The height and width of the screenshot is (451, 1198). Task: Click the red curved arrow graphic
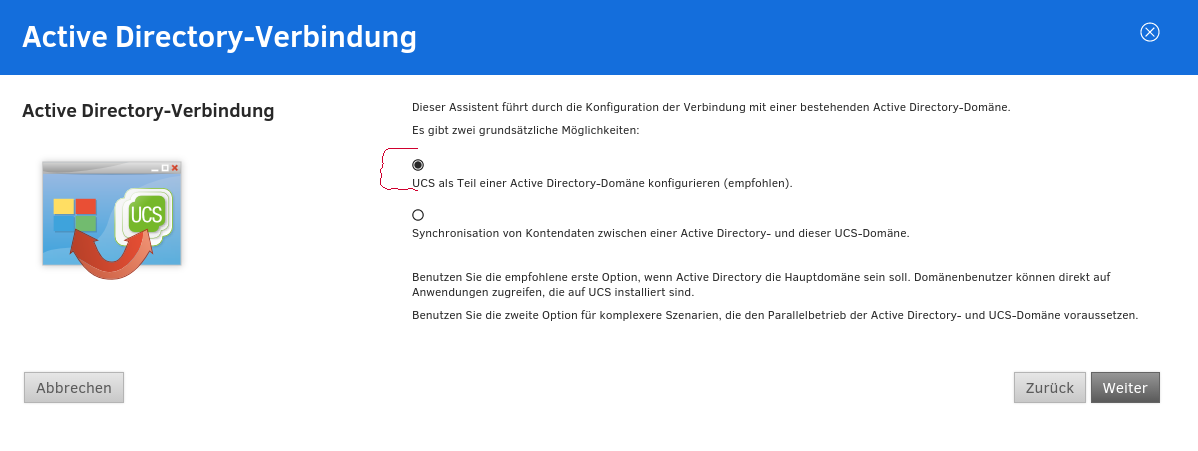(110, 260)
